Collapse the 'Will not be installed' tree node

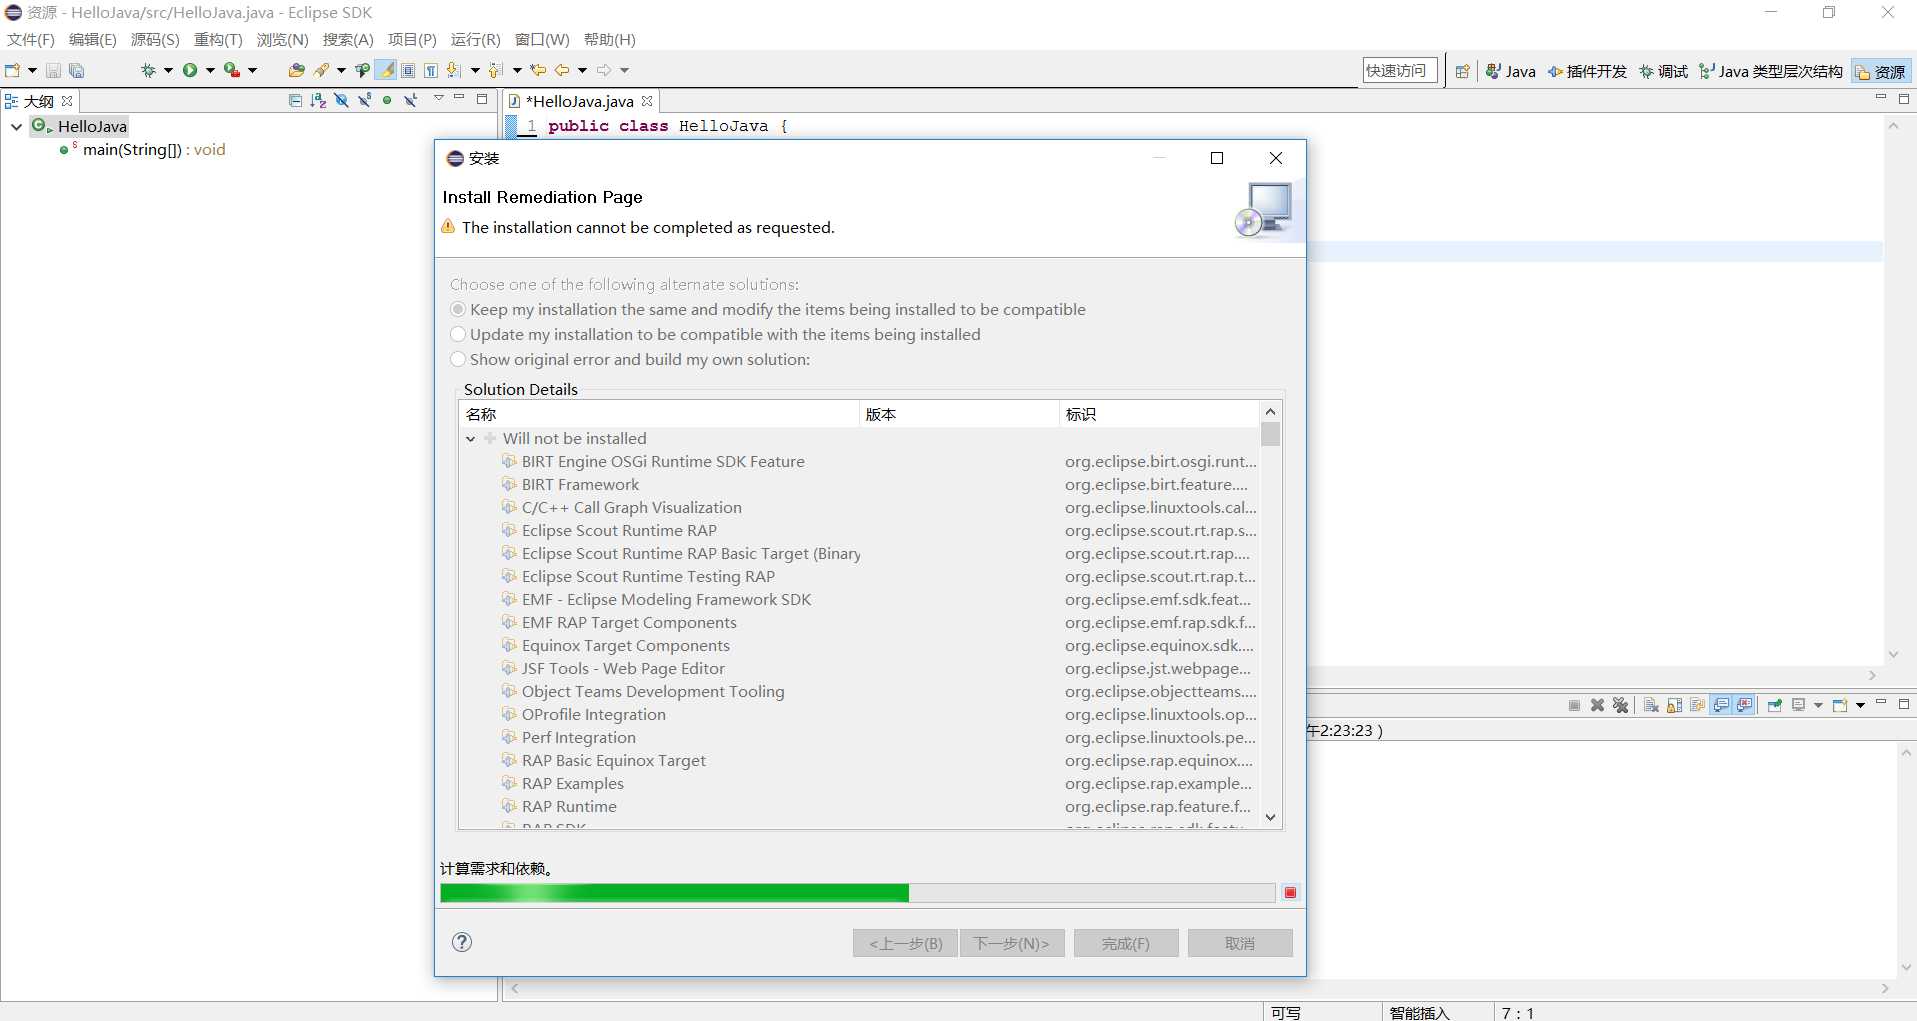471,439
